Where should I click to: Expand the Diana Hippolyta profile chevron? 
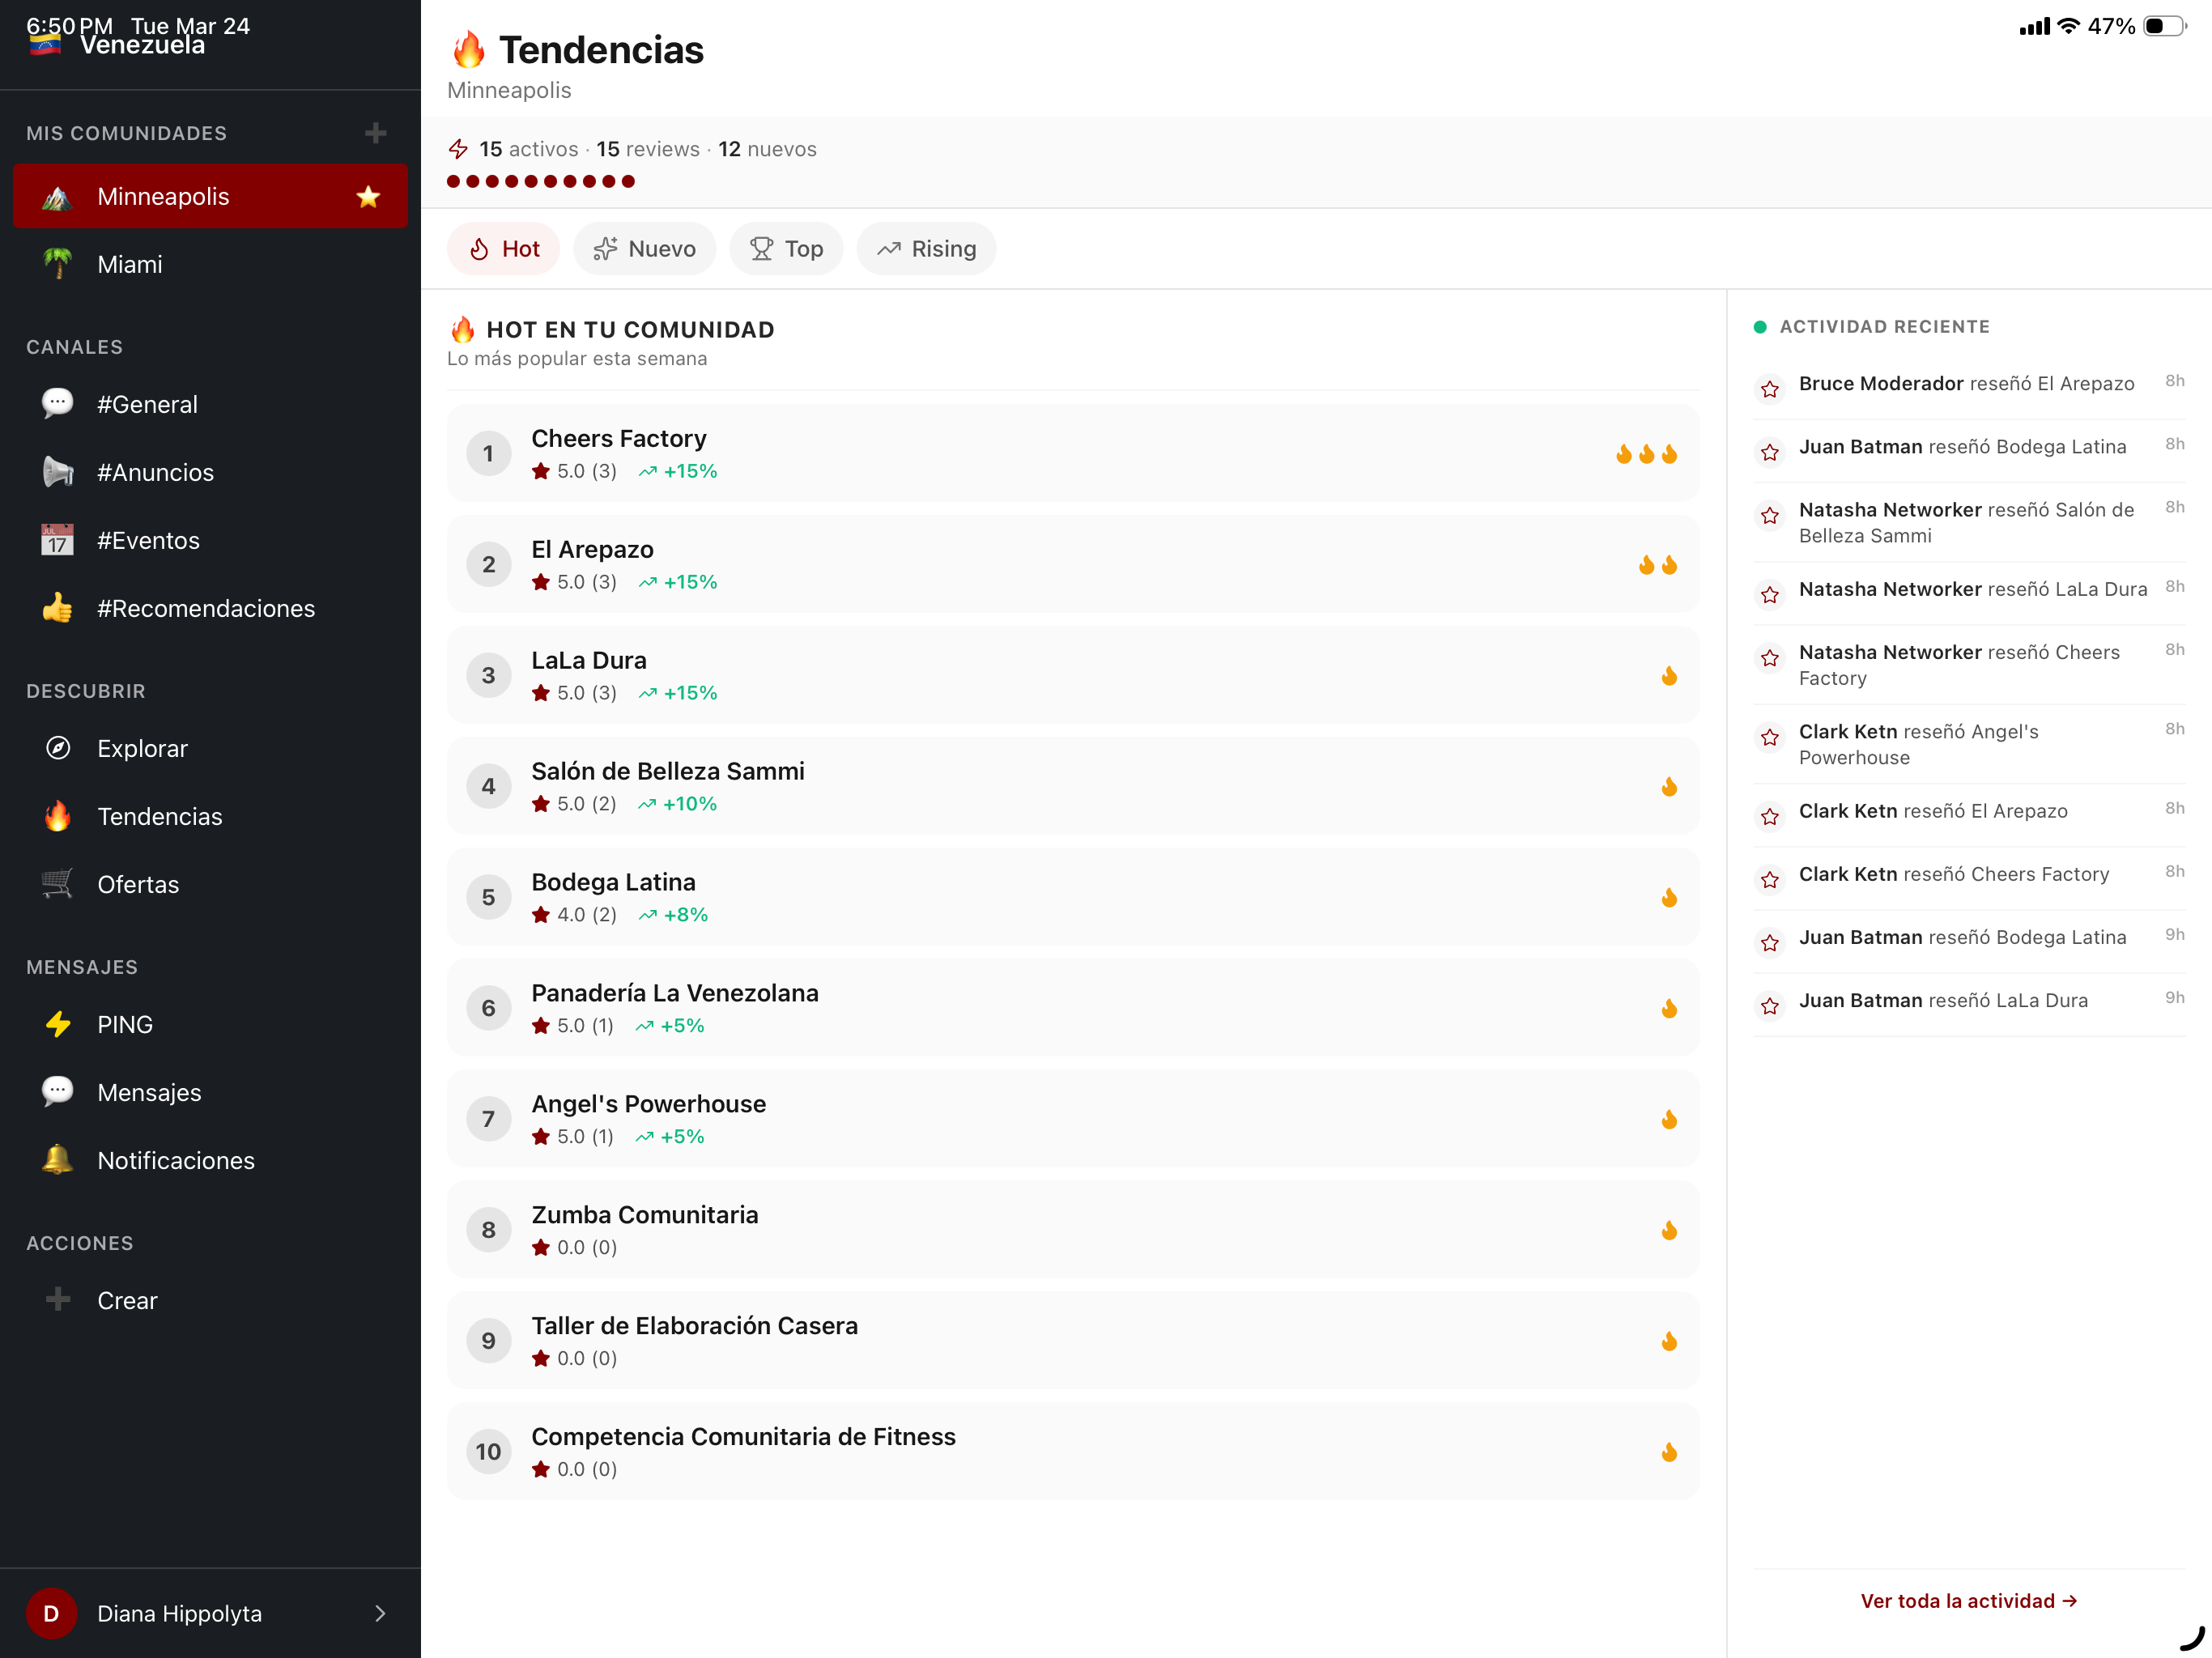[x=380, y=1613]
